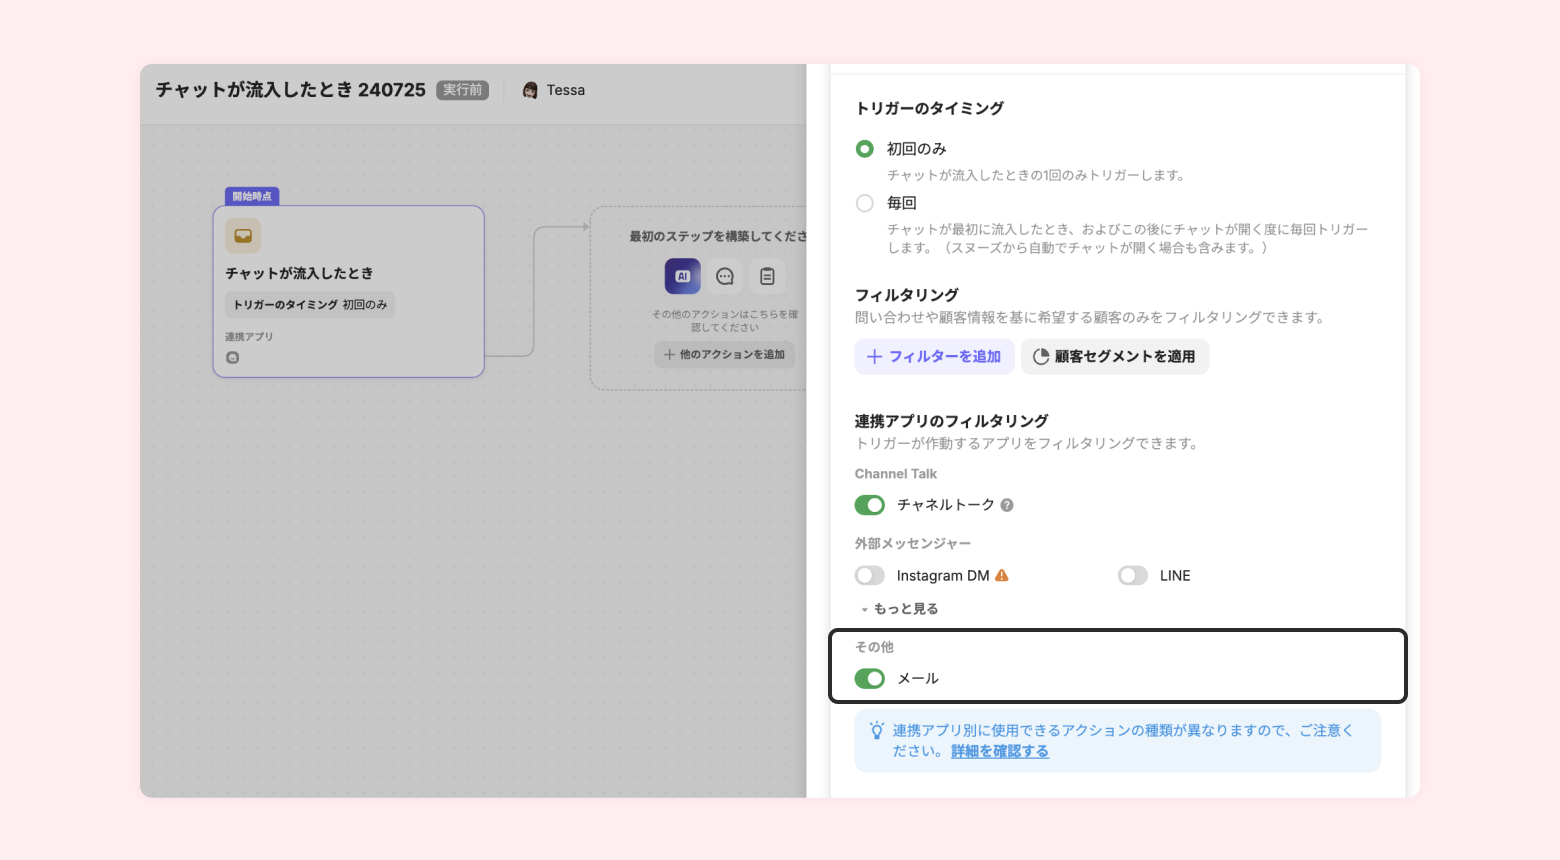Click Tessa's avatar in the header
This screenshot has height=860, width=1560.
[x=530, y=90]
